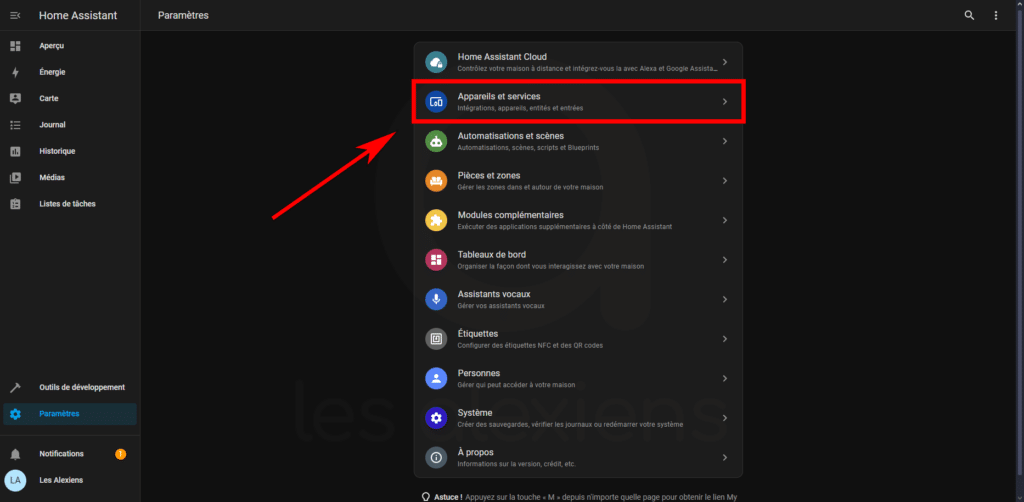Image resolution: width=1024 pixels, height=502 pixels.
Task: Click 'Informations sur la version' description
Action: (x=517, y=464)
